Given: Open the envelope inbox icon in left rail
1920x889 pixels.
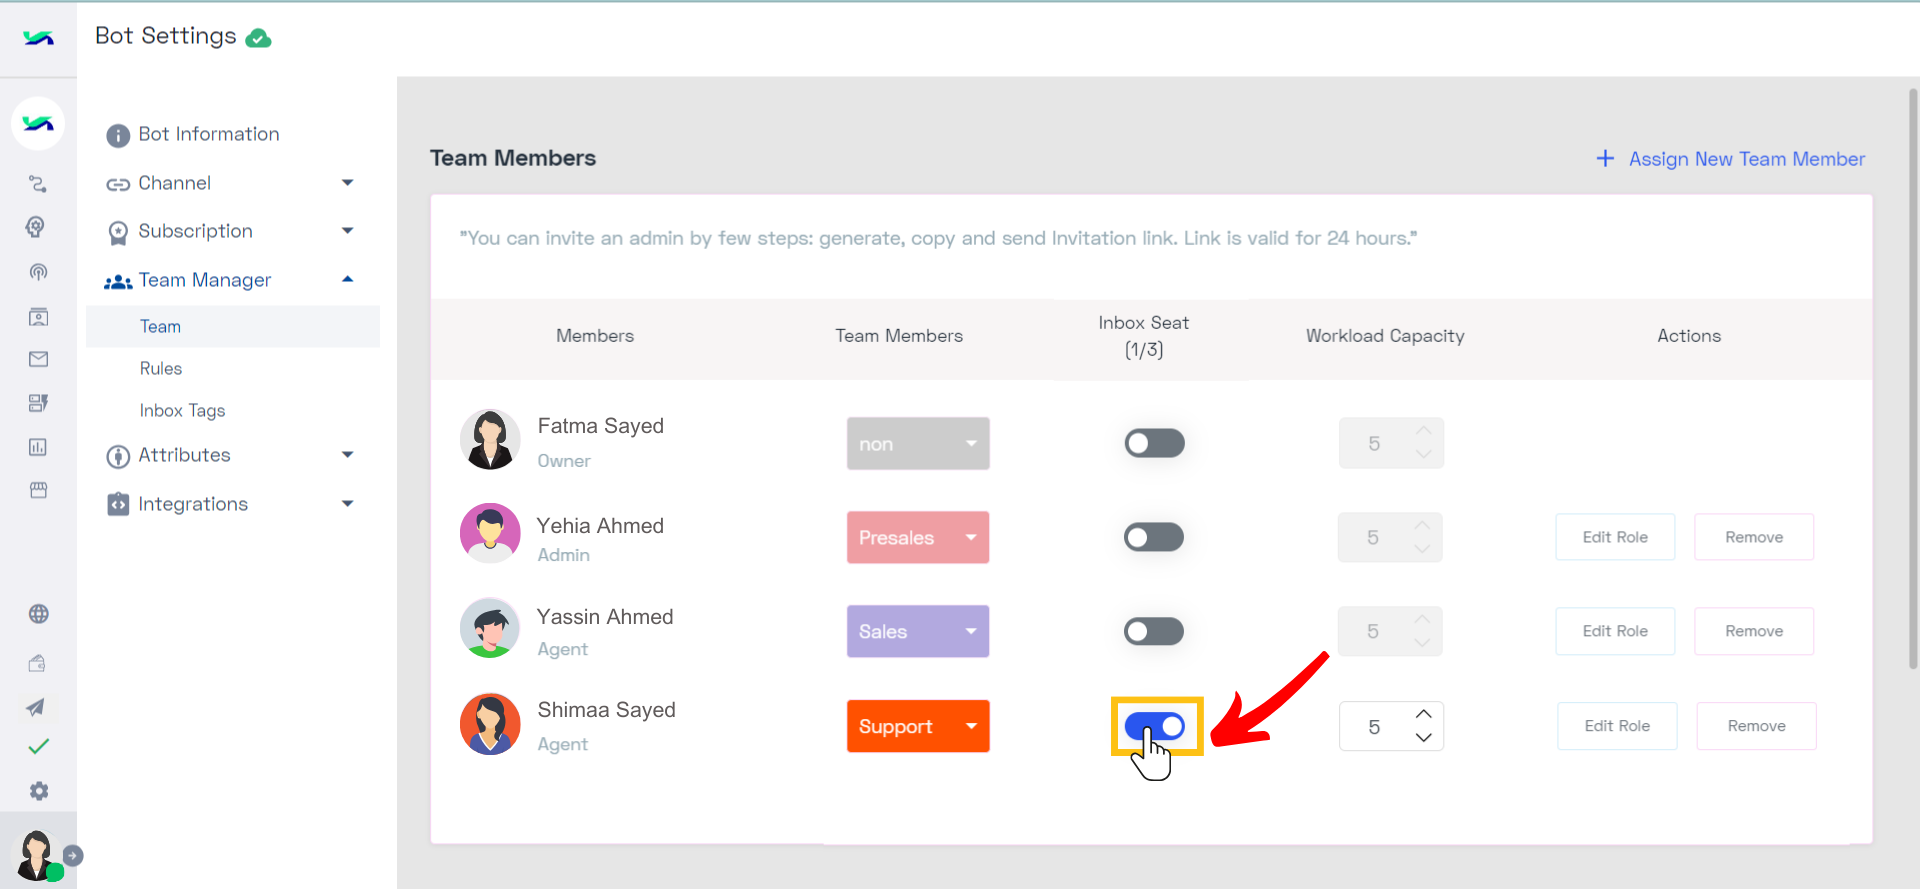Looking at the screenshot, I should click(x=38, y=359).
